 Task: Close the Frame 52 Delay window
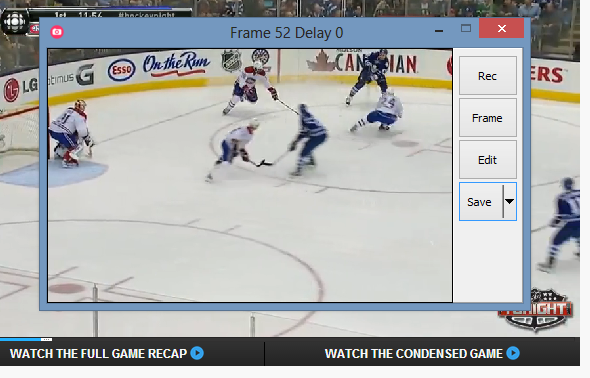[502, 29]
